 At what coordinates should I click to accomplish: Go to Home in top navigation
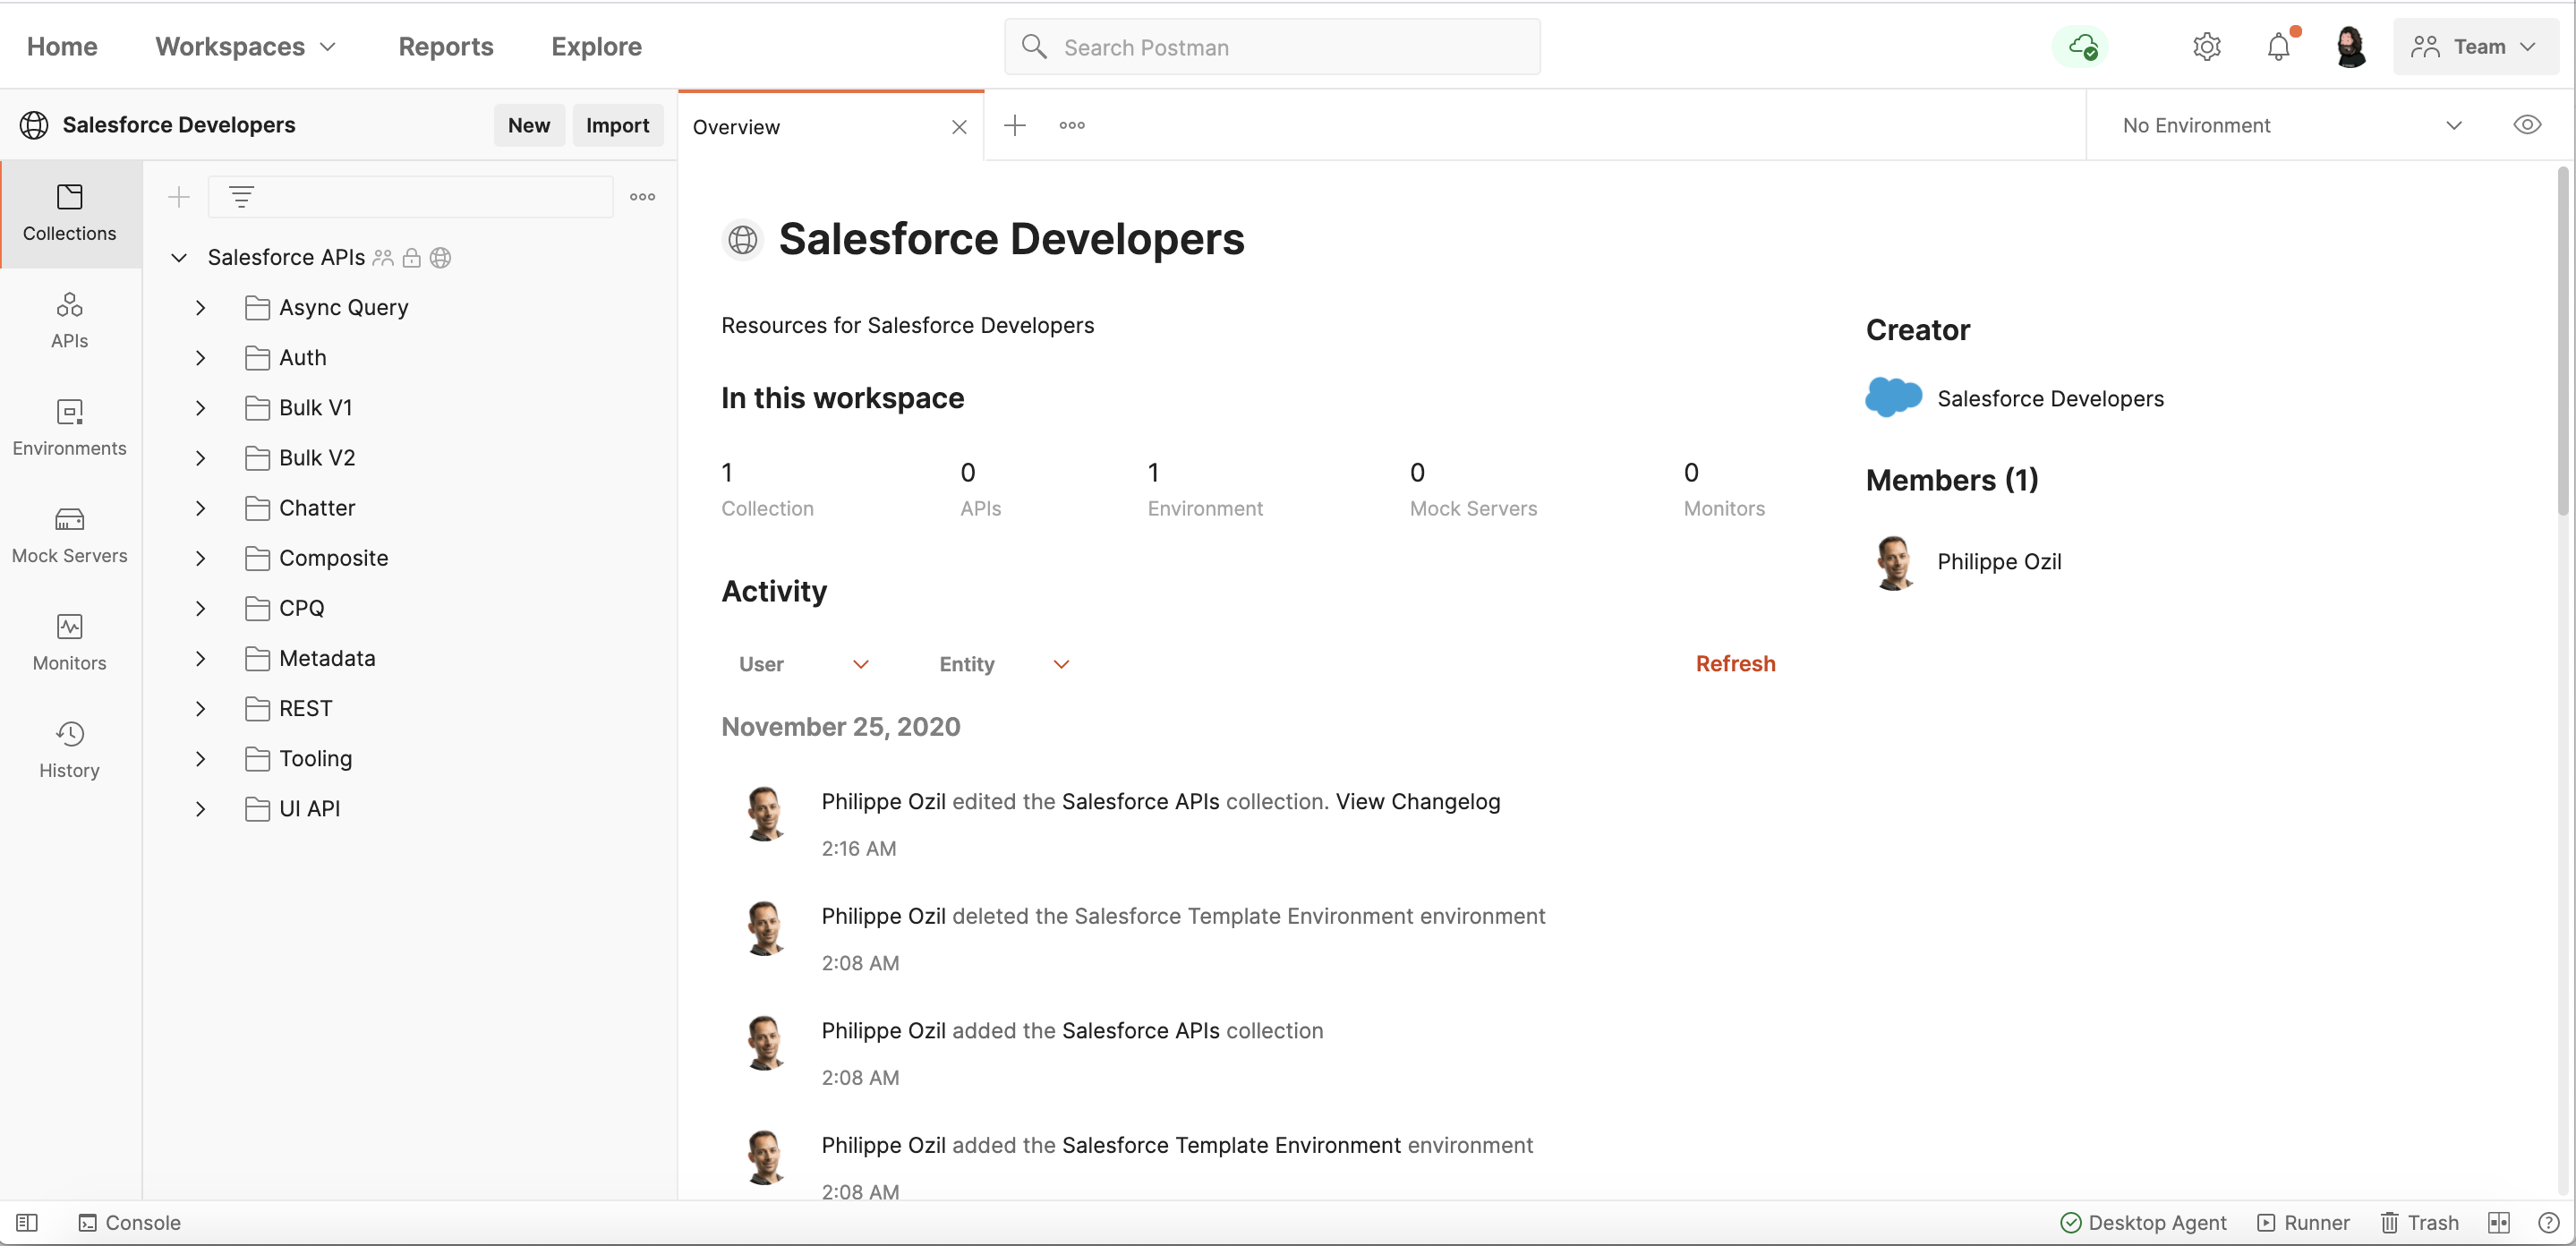[62, 47]
